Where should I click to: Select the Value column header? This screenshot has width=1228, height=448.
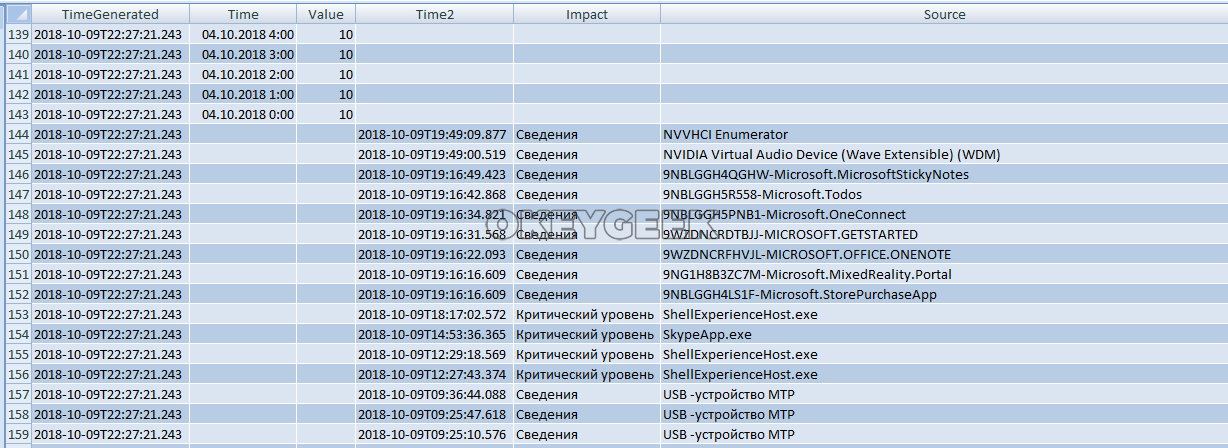click(325, 15)
